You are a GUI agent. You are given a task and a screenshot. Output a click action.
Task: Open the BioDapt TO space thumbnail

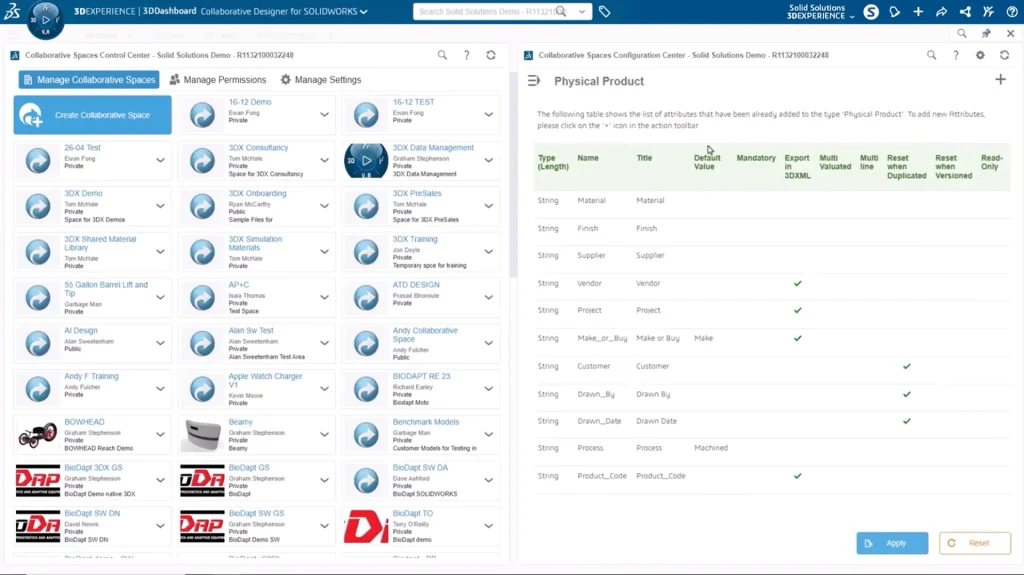(366, 527)
